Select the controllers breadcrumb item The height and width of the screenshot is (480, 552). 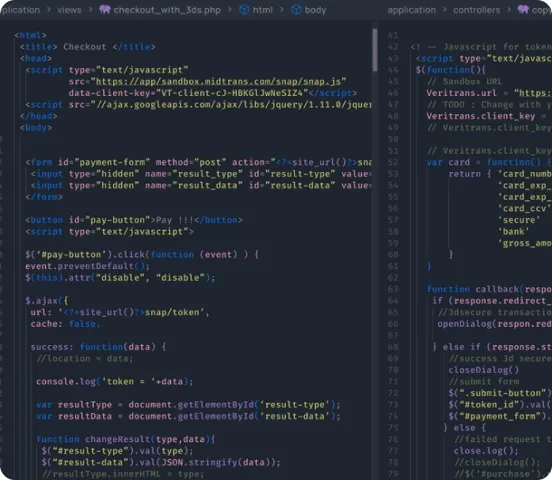tap(477, 10)
